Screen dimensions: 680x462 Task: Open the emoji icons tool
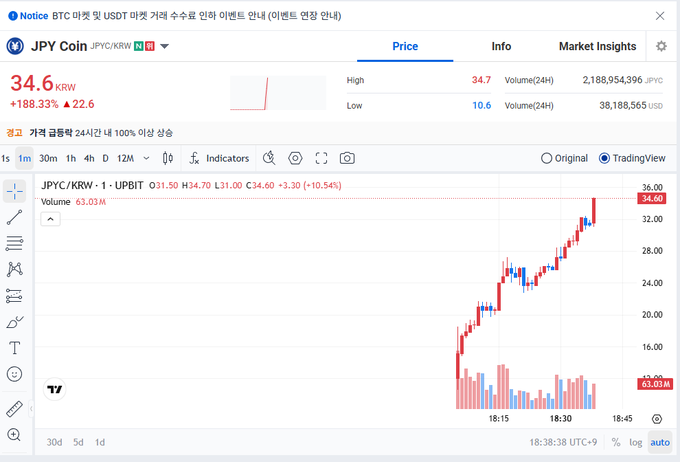[14, 374]
